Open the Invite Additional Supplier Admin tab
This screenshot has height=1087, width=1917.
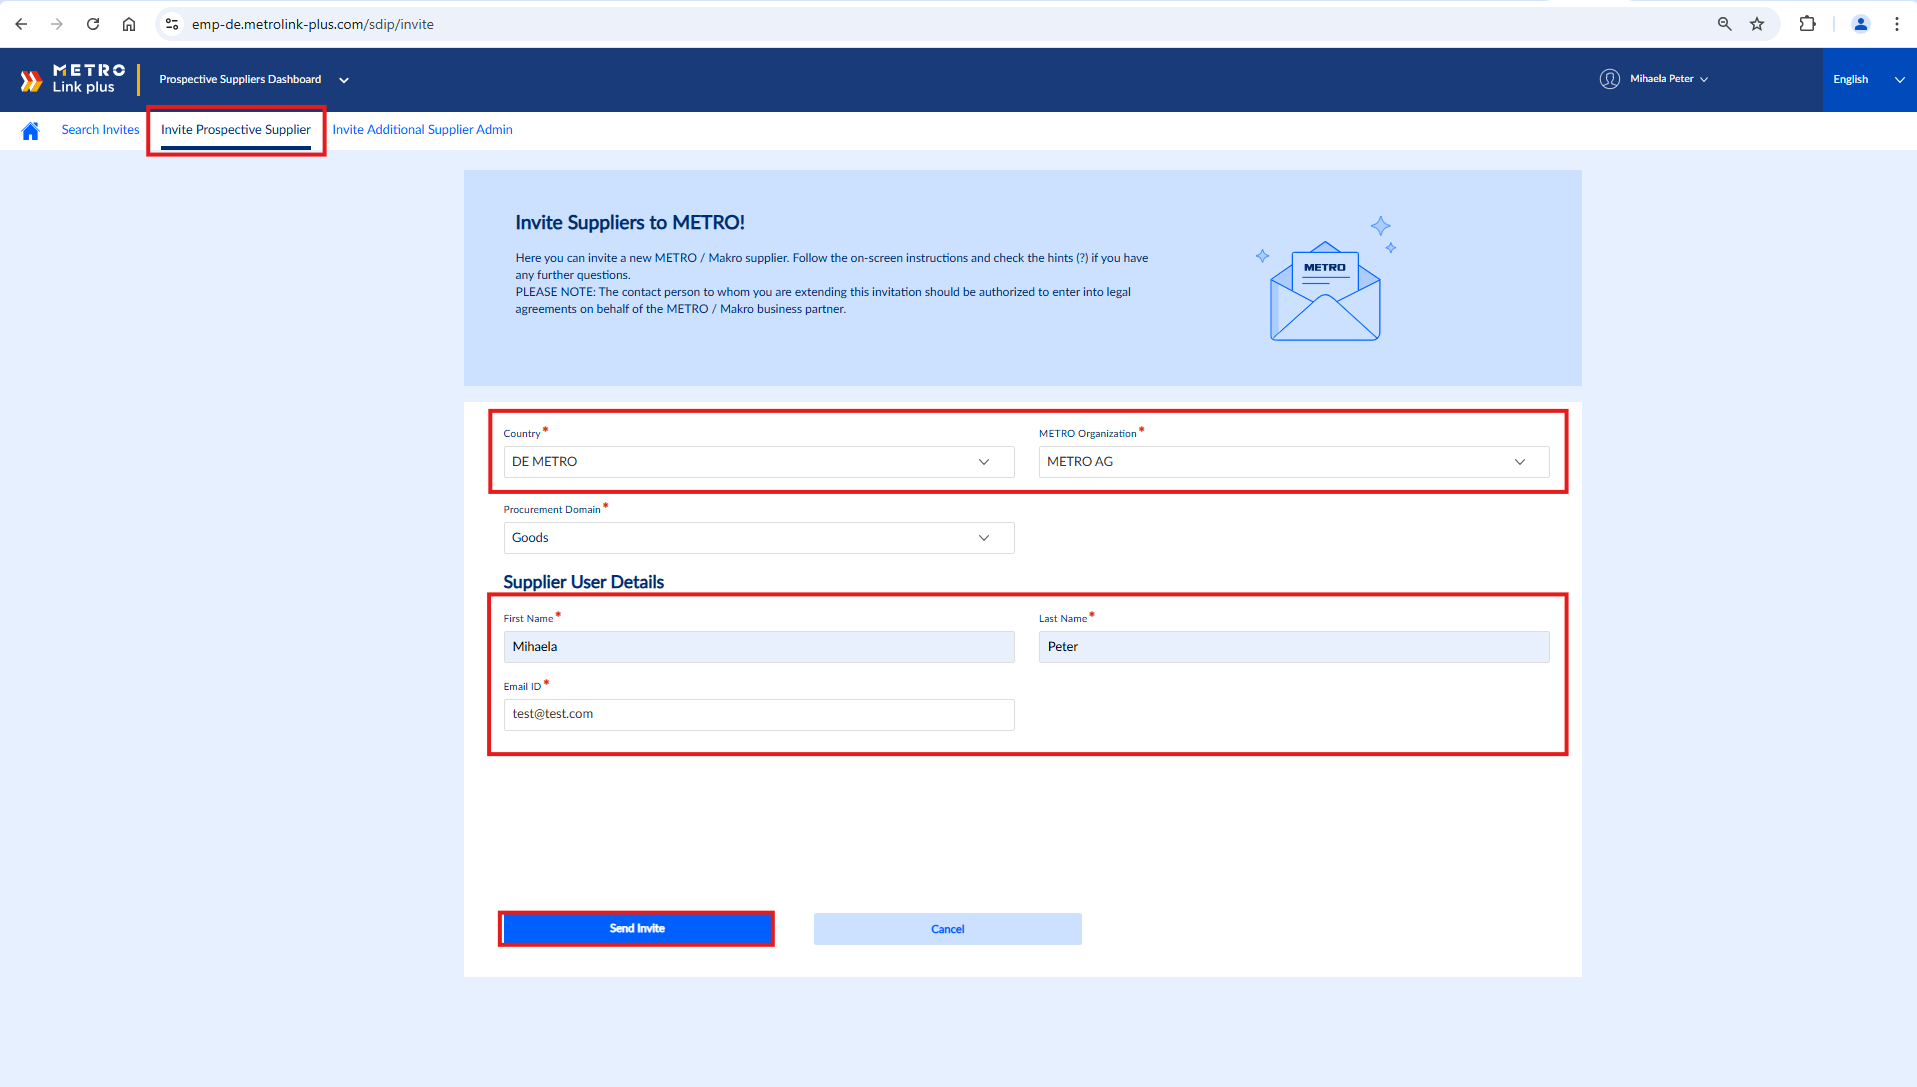tap(422, 130)
